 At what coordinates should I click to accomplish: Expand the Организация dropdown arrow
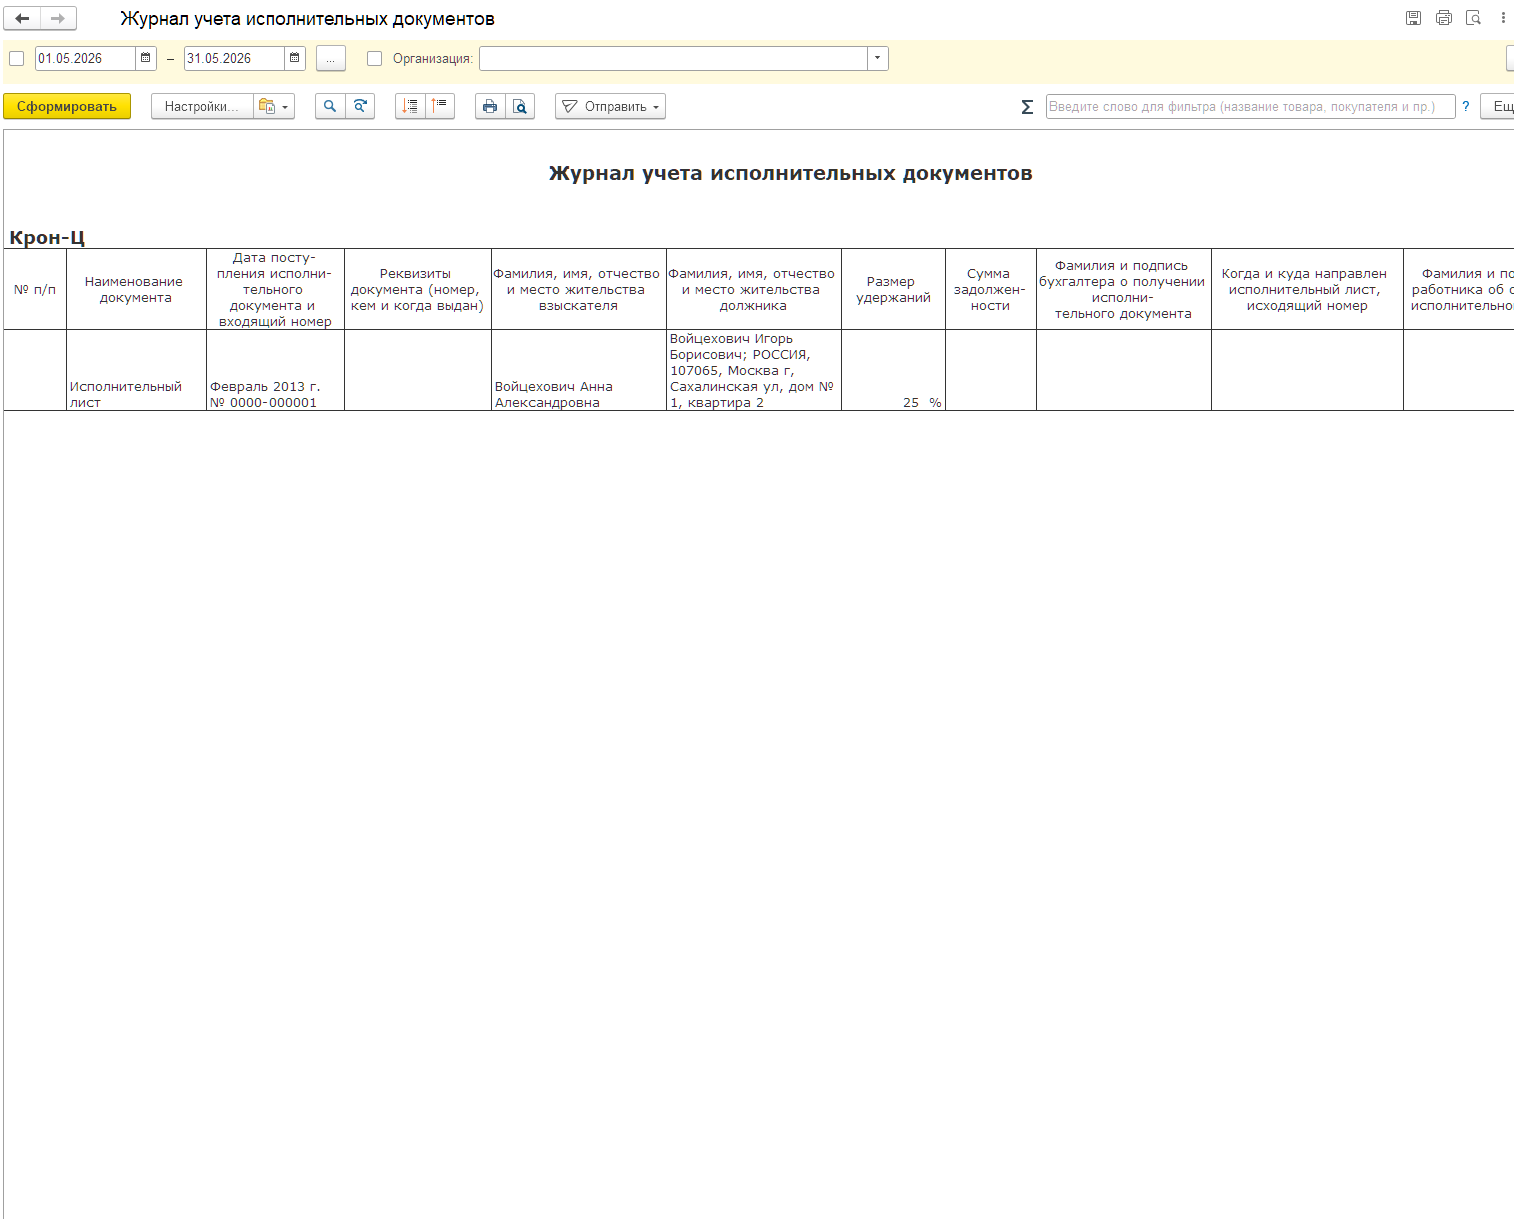877,58
